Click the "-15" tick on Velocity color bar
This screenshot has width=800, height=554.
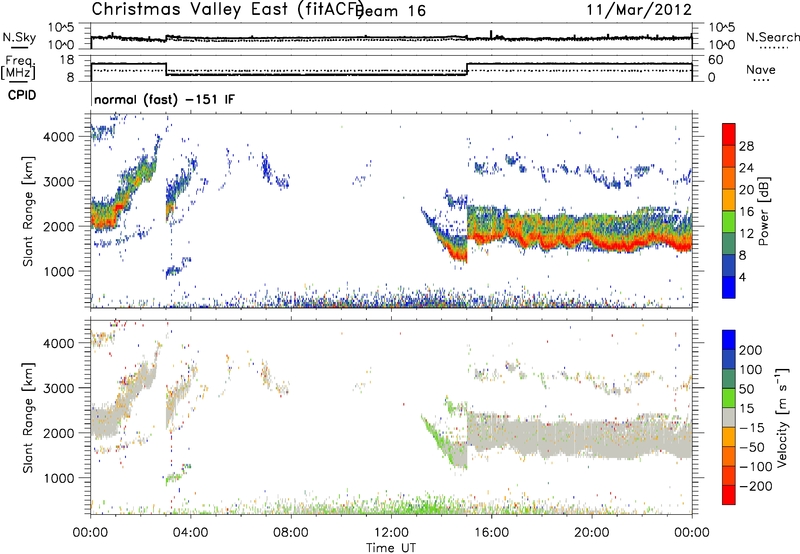[x=752, y=427]
